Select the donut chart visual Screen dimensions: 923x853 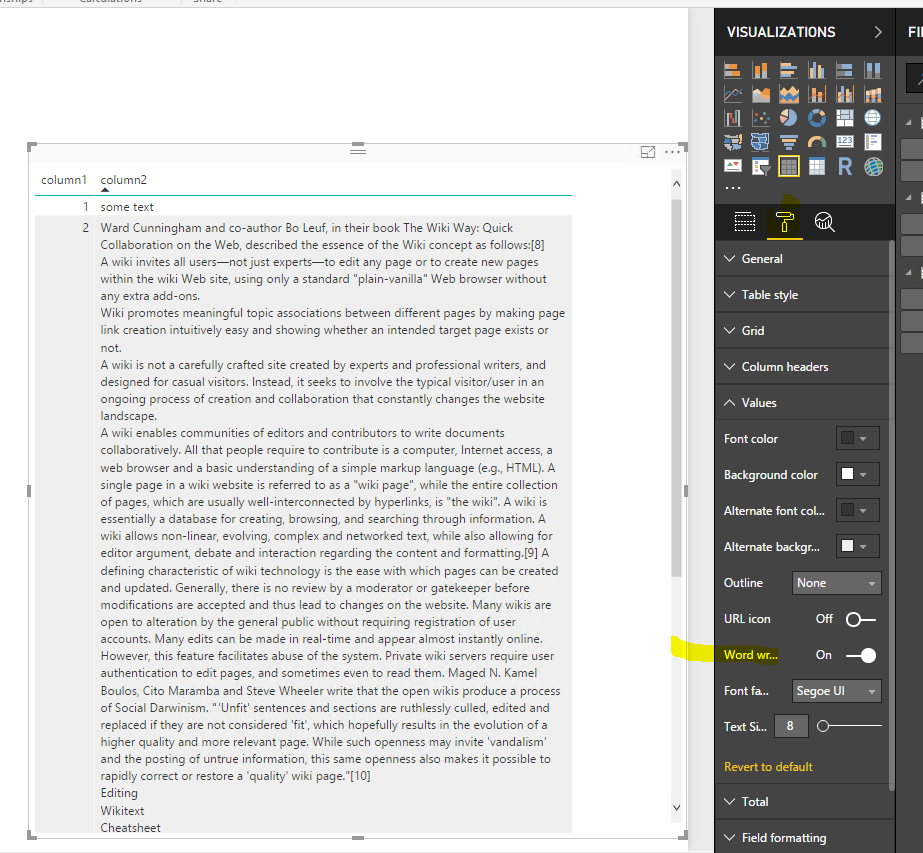[x=816, y=118]
